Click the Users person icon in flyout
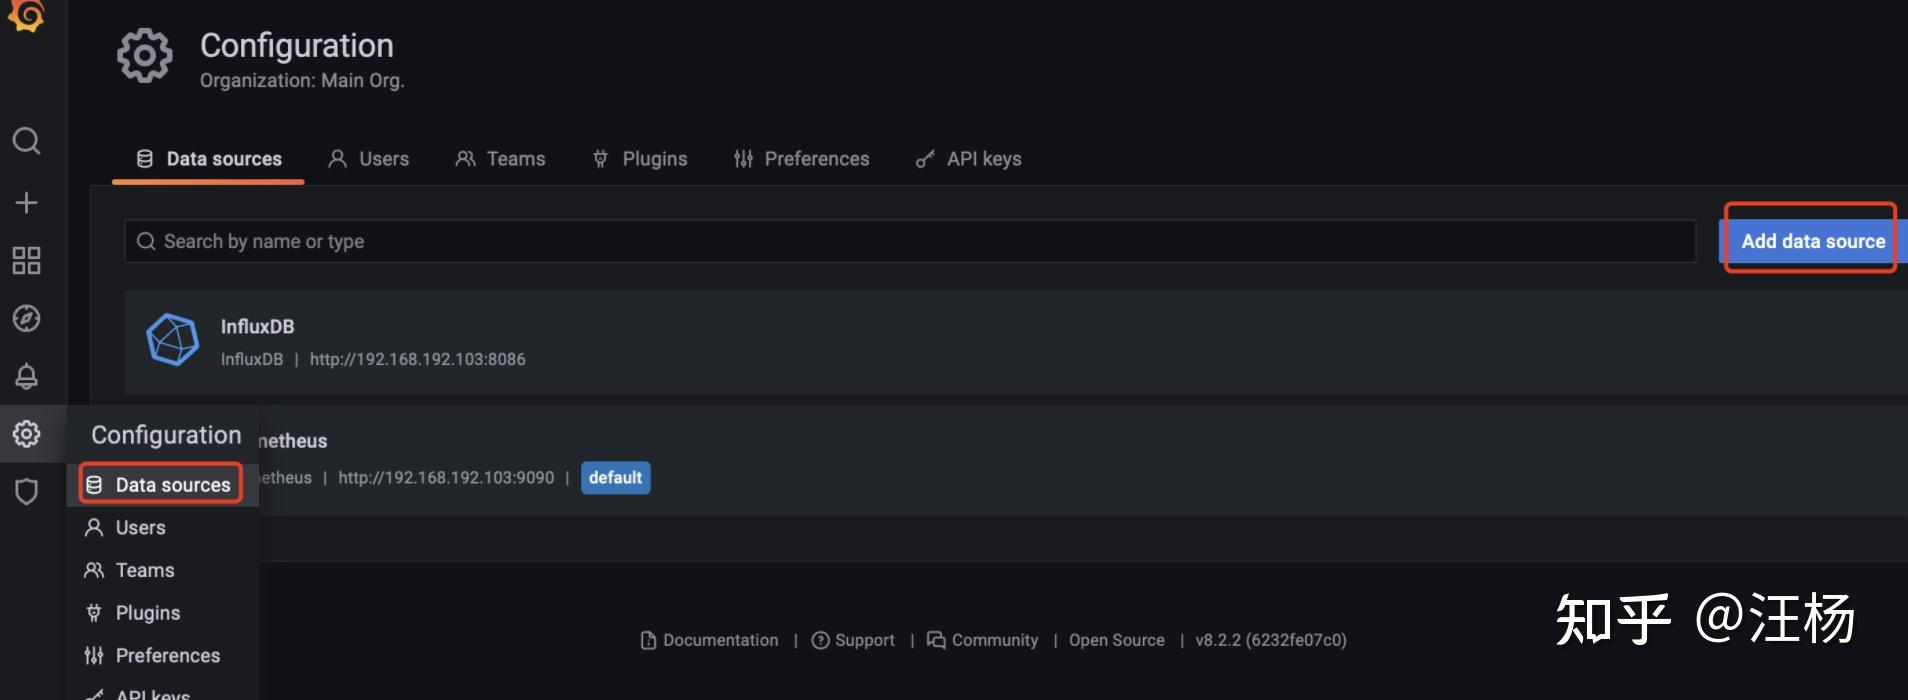The width and height of the screenshot is (1908, 700). (94, 527)
